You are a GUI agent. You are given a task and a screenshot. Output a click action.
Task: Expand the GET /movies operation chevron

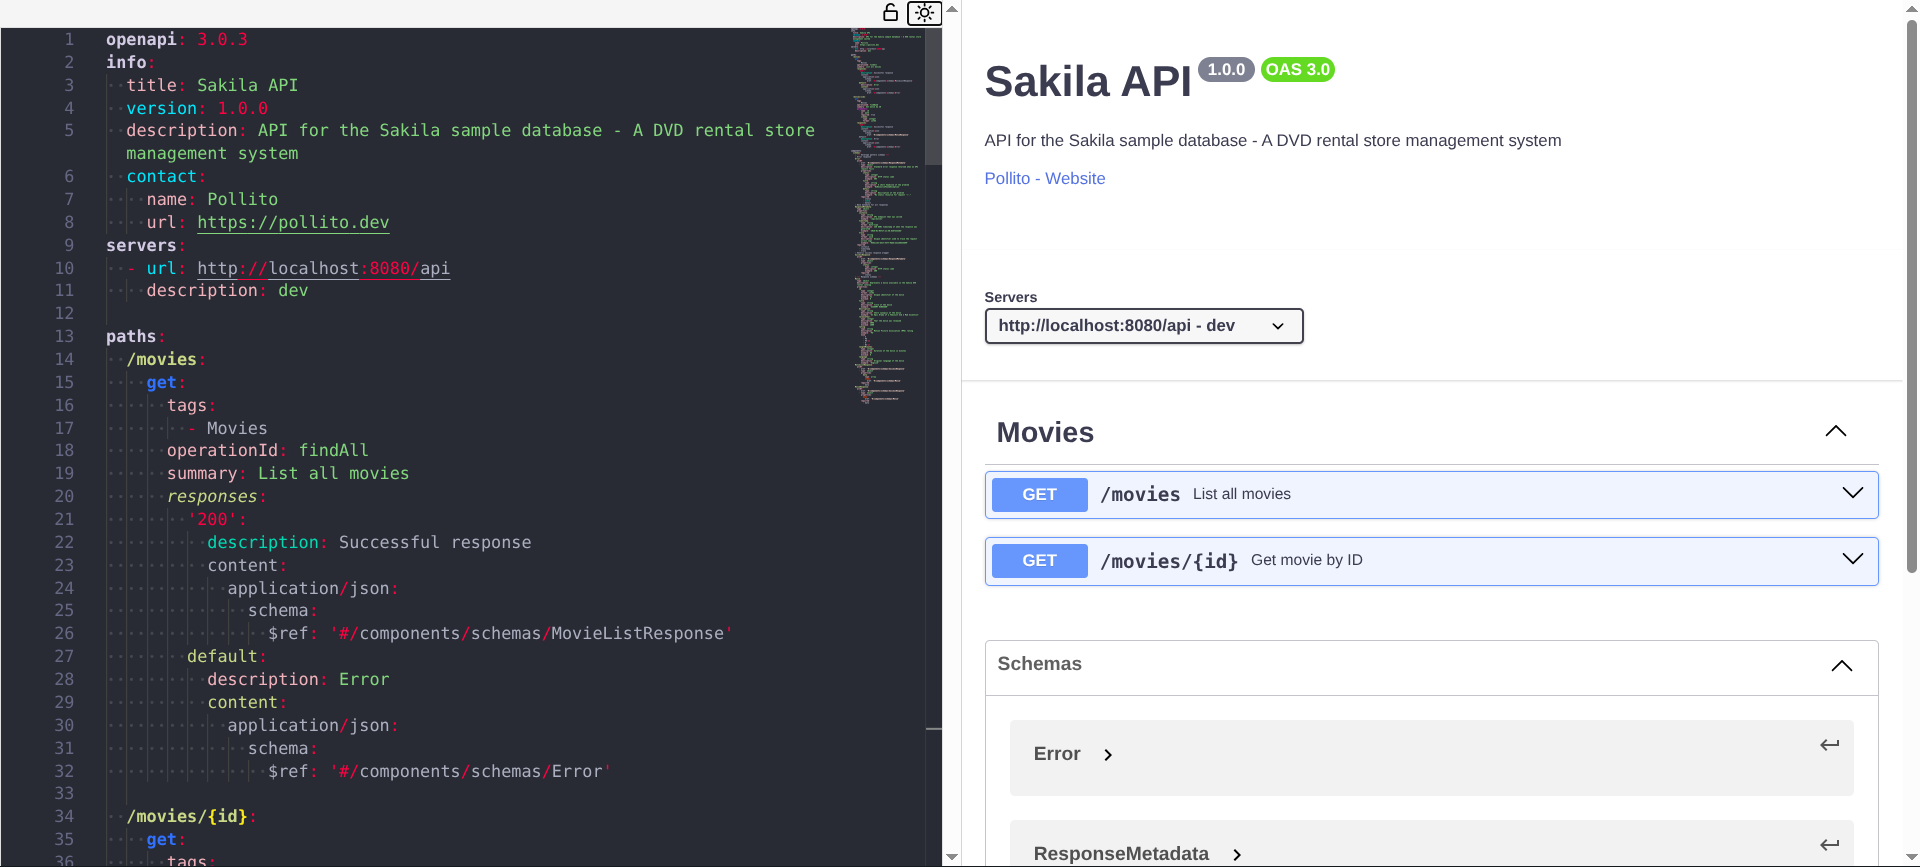pos(1852,493)
